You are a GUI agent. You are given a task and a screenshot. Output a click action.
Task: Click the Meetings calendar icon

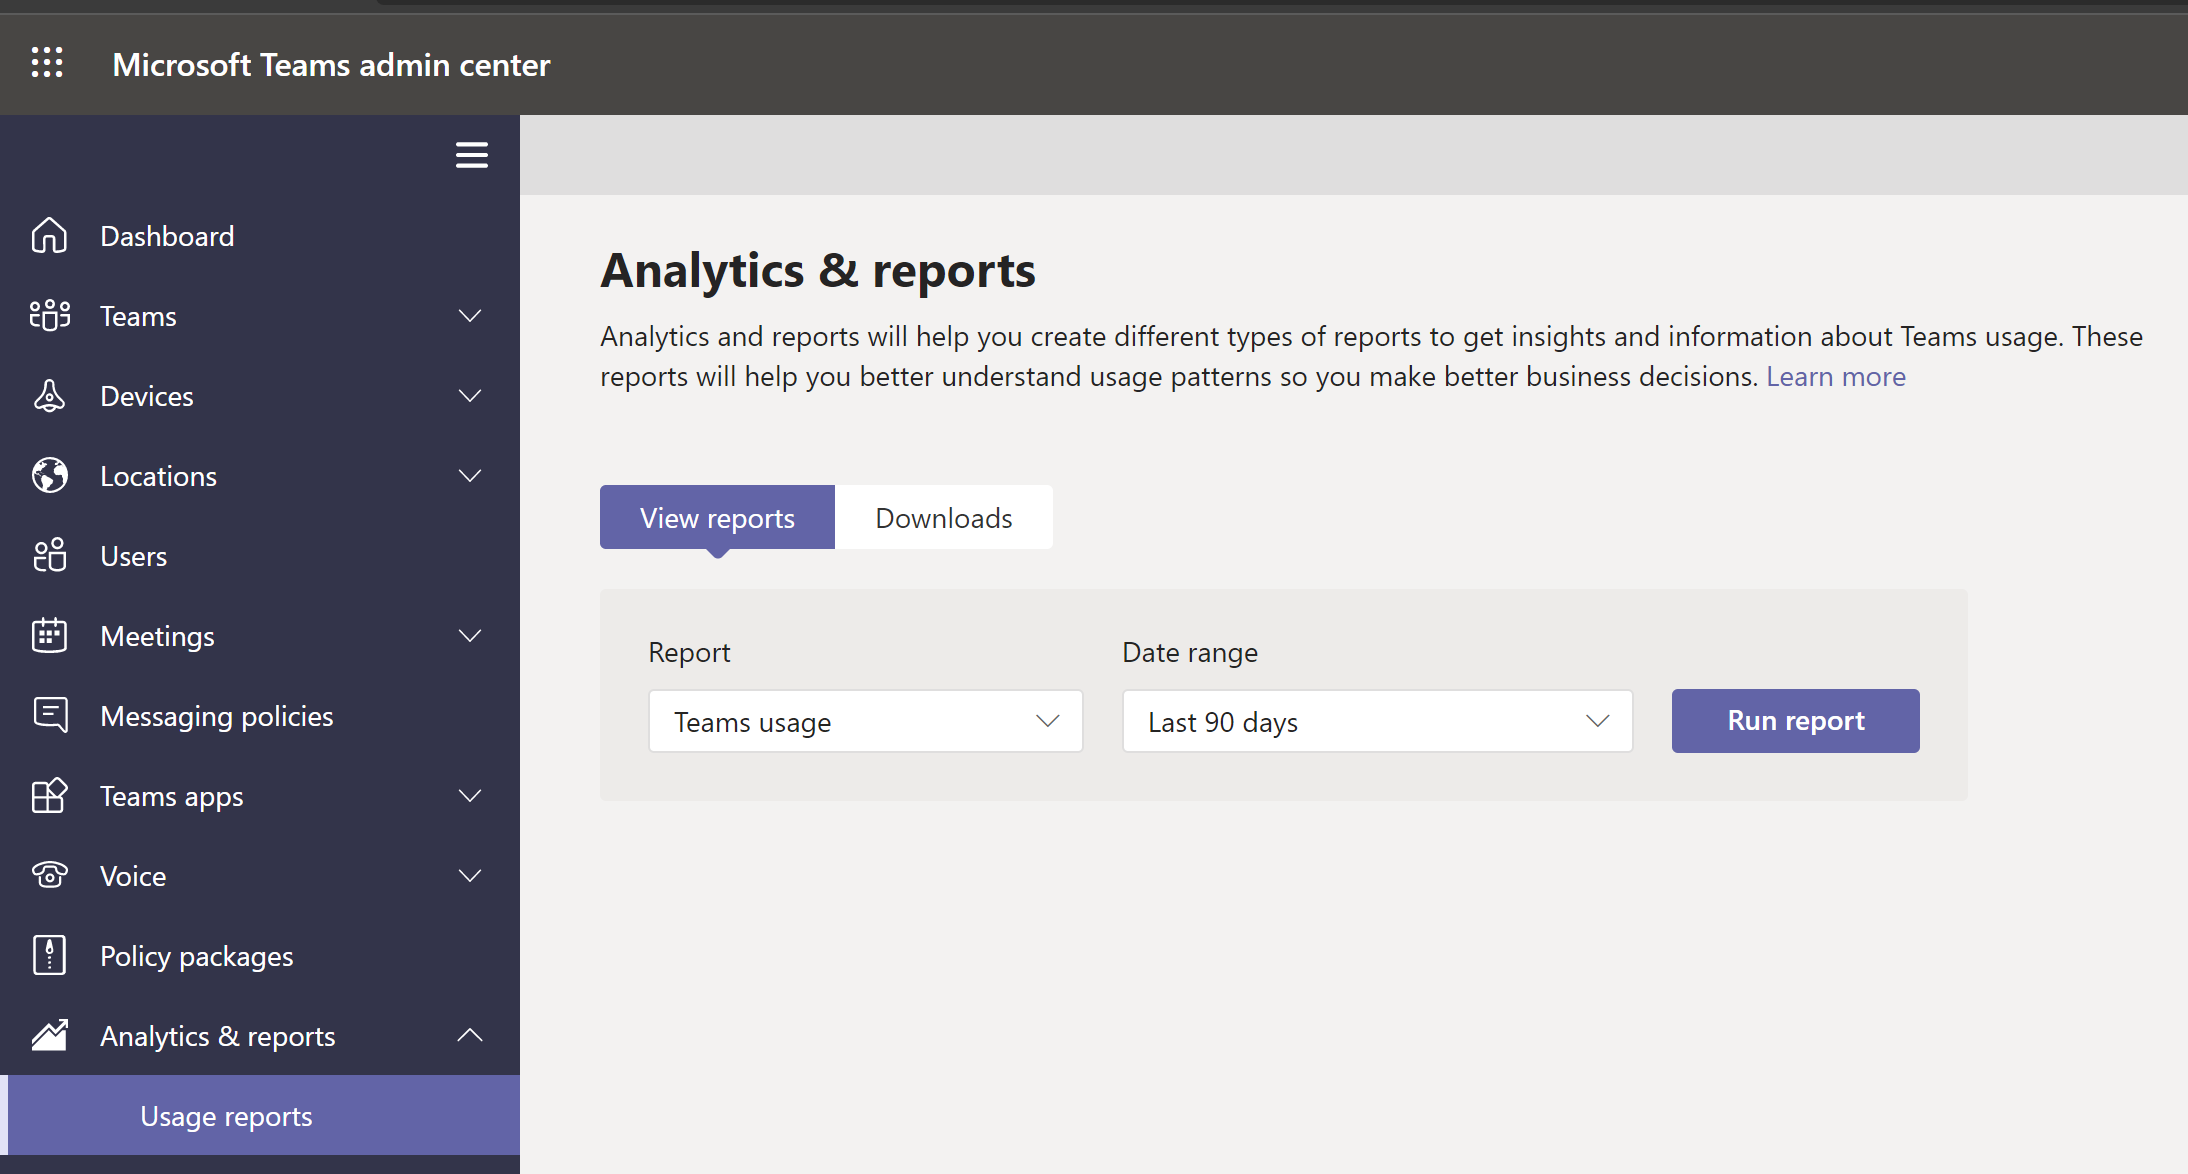48,635
